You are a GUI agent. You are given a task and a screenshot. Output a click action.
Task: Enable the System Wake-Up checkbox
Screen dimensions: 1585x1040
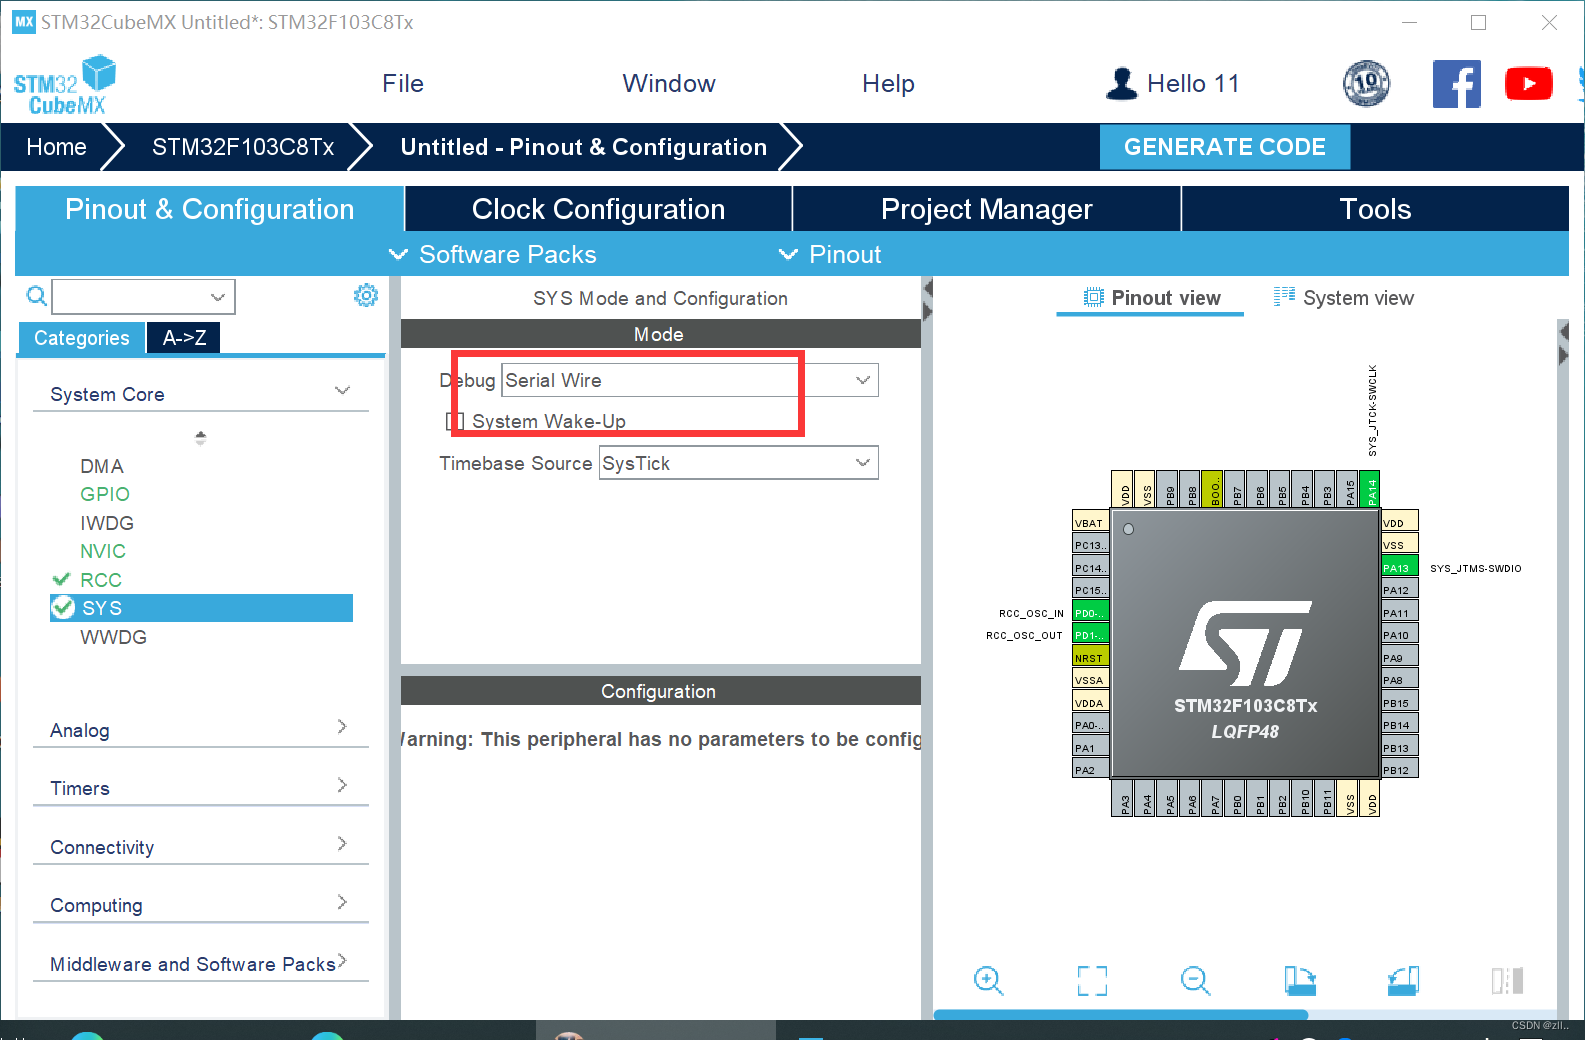[x=455, y=421]
